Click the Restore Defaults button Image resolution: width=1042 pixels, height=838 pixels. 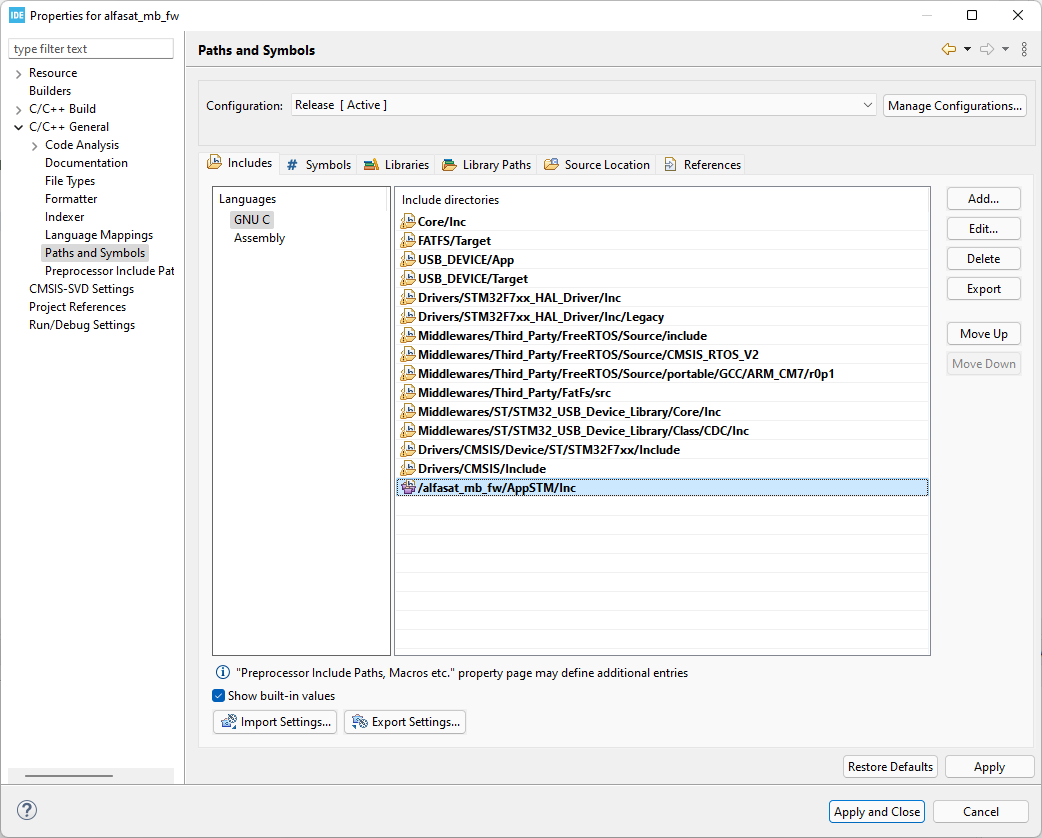coord(890,766)
